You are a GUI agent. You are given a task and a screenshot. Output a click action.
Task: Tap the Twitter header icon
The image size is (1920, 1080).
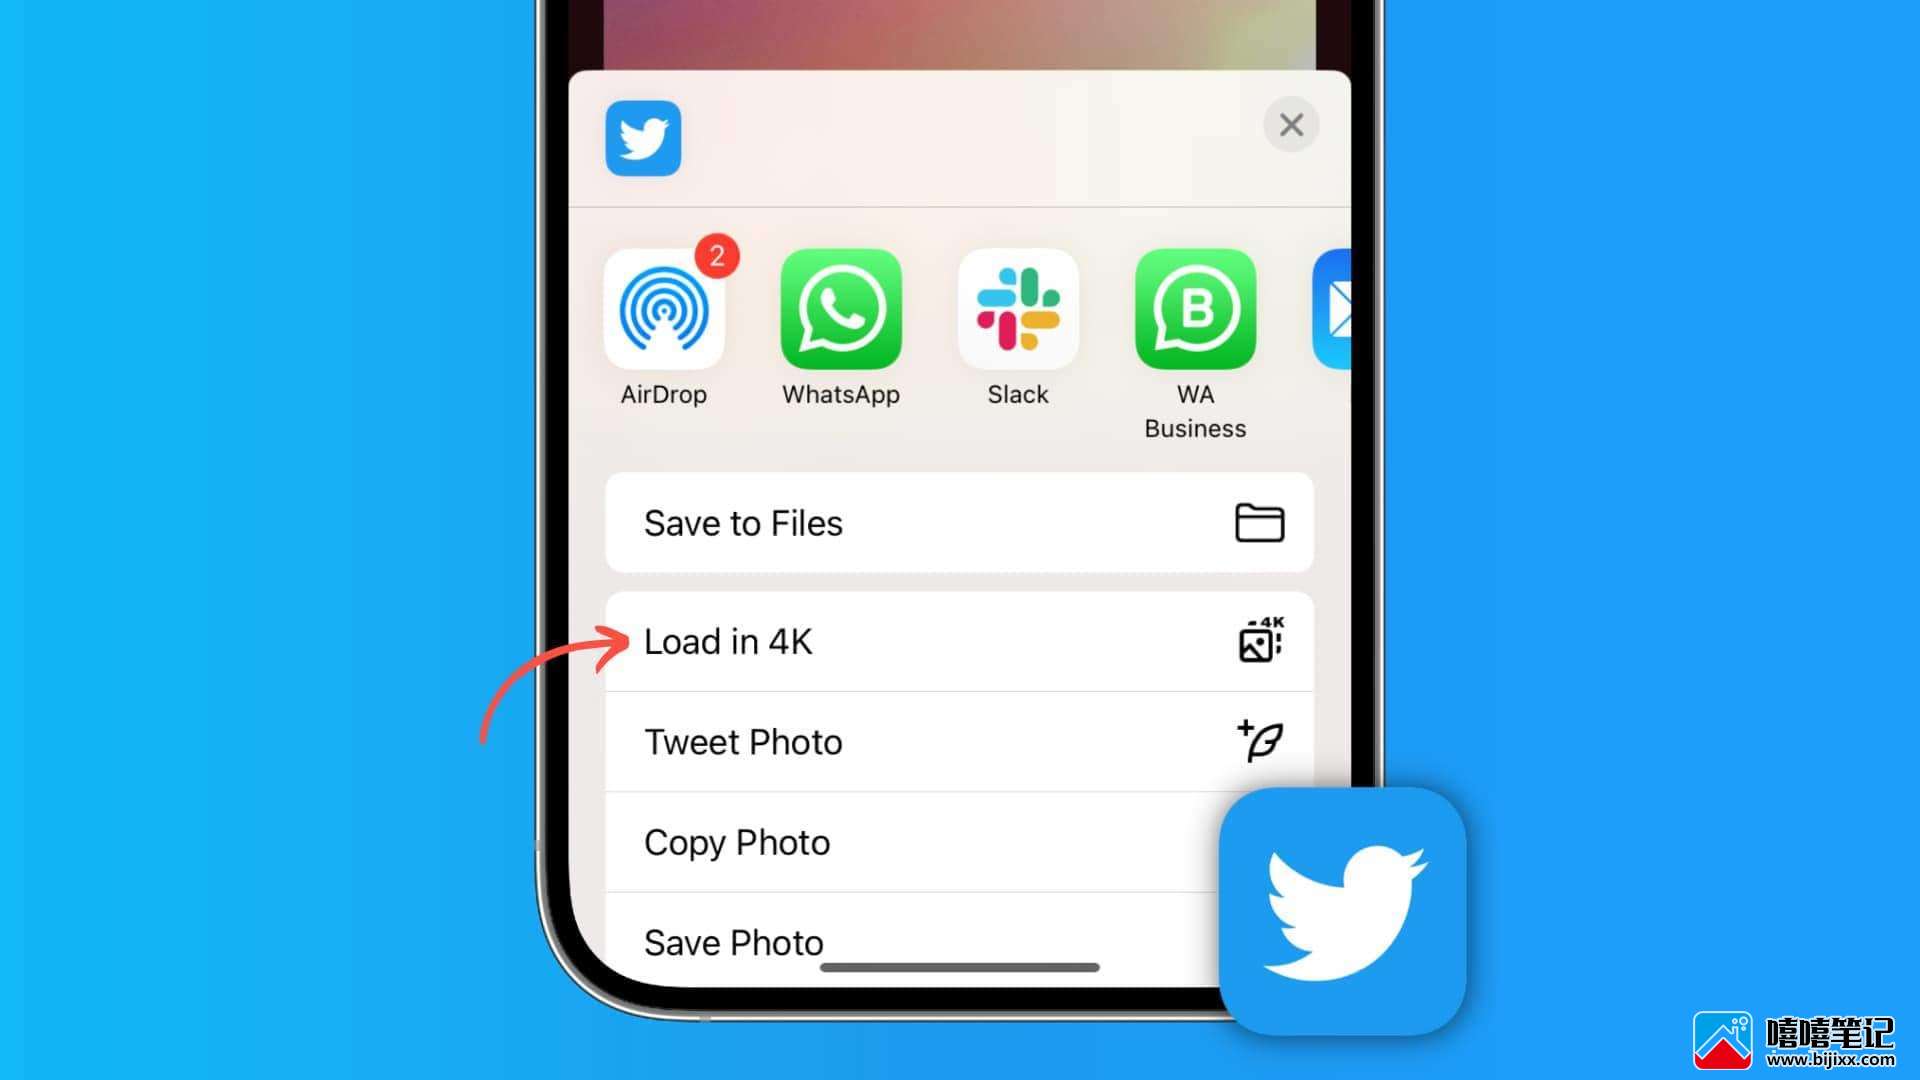[x=642, y=137]
